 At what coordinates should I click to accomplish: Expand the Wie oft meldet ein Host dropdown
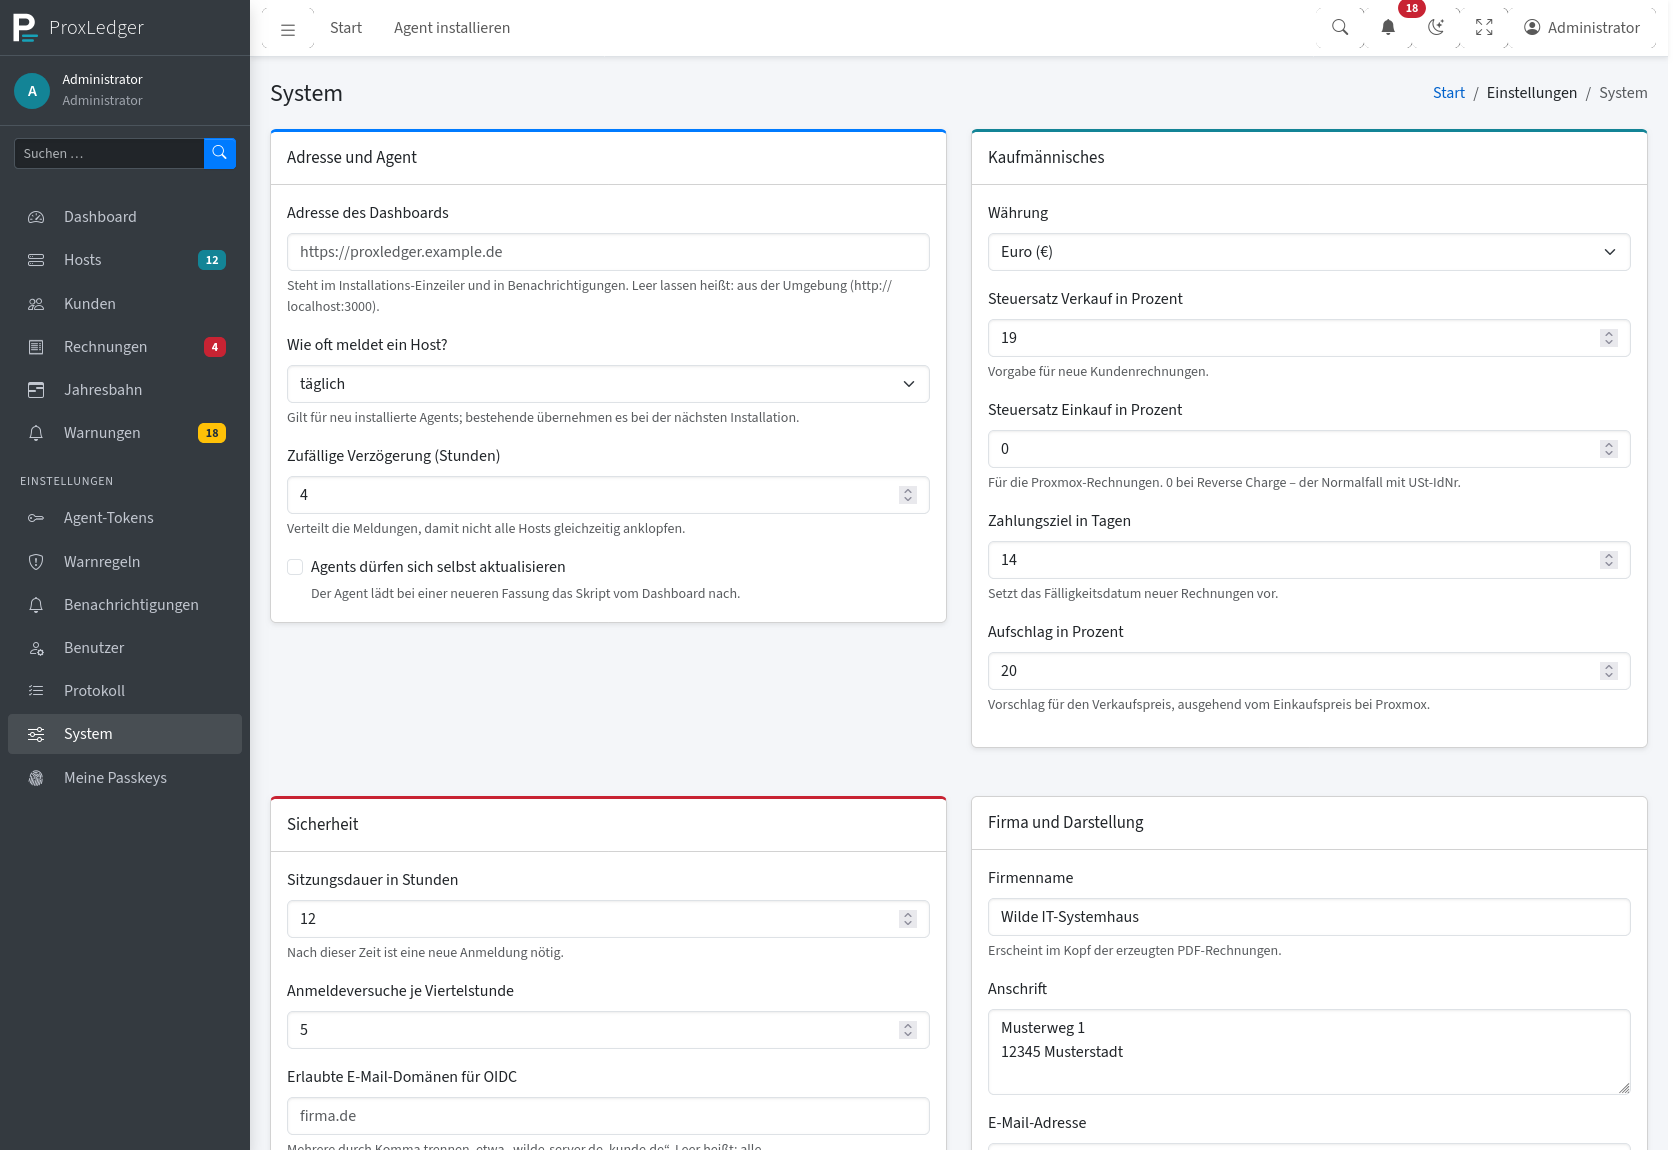pos(608,384)
